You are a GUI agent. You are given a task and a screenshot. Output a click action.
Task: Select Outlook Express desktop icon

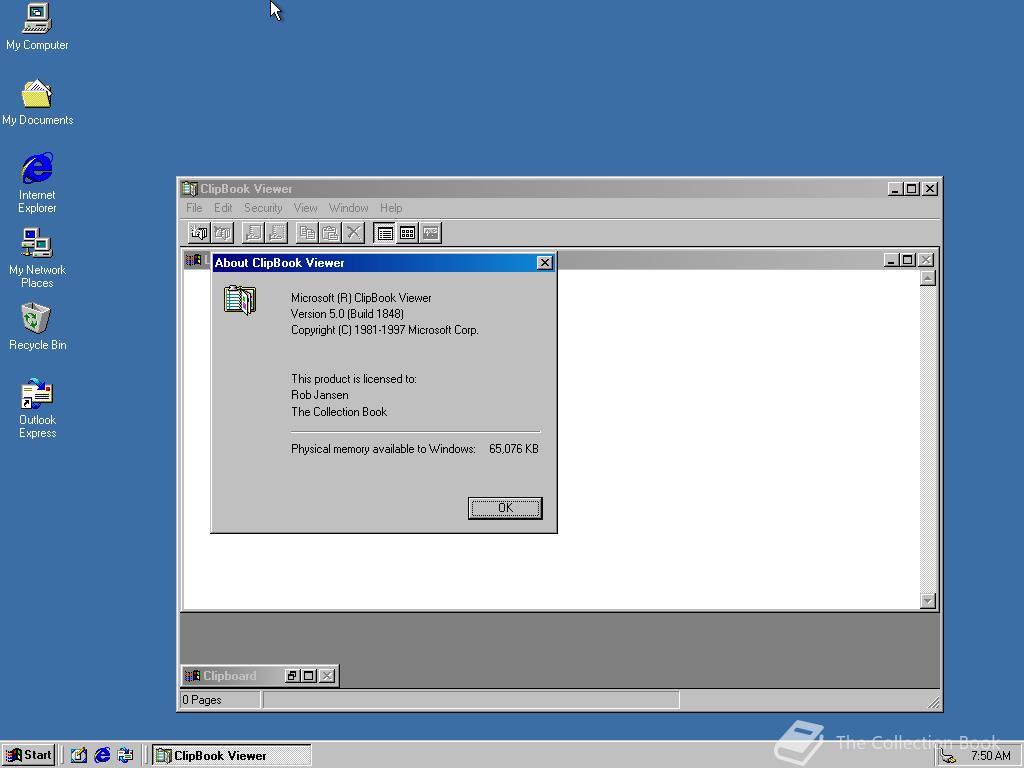(x=37, y=408)
